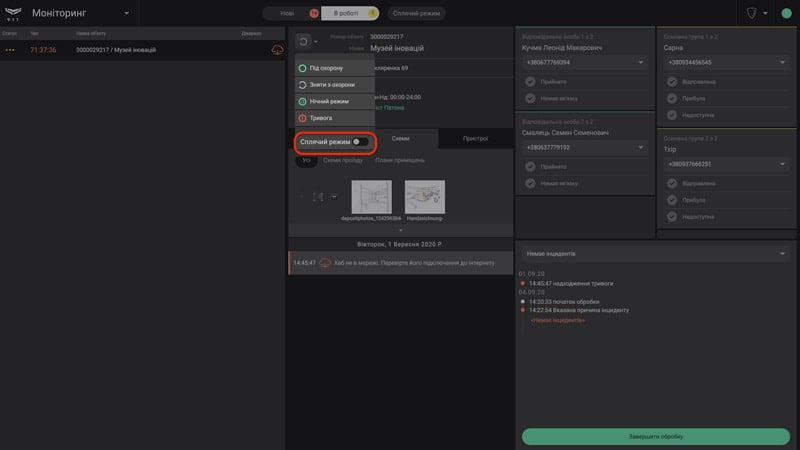Open the Сплячий режим tab in header
Screen dimensions: 800x450
tap(416, 13)
